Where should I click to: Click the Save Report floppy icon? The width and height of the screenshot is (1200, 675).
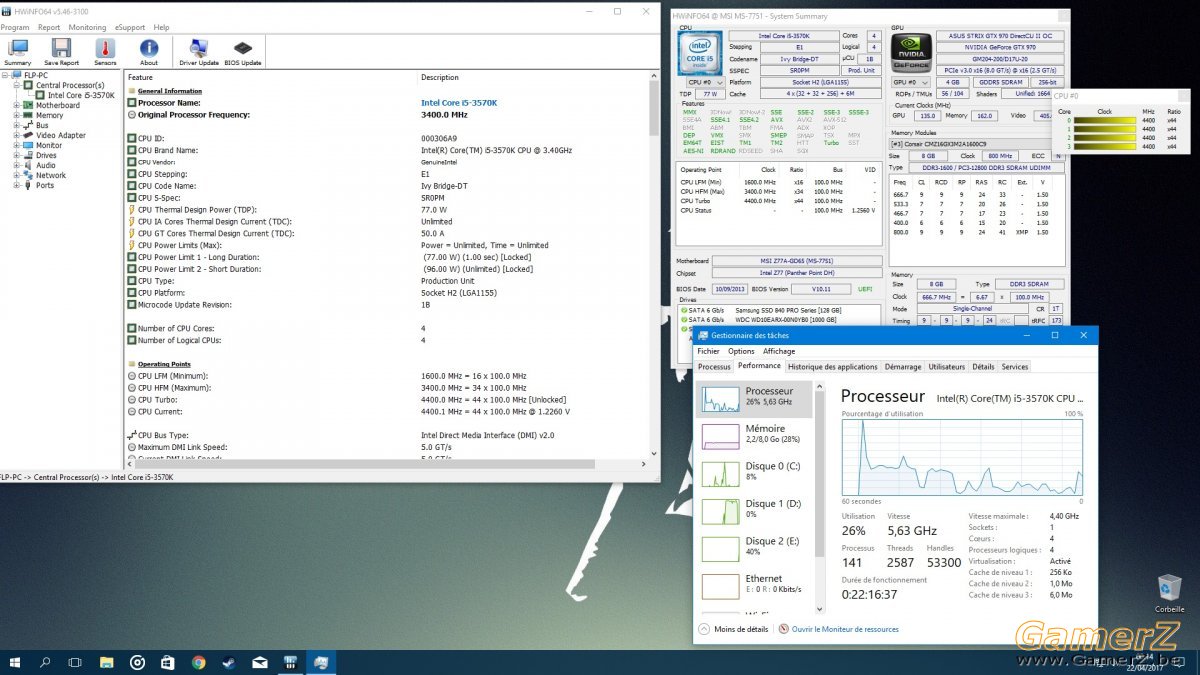[61, 48]
